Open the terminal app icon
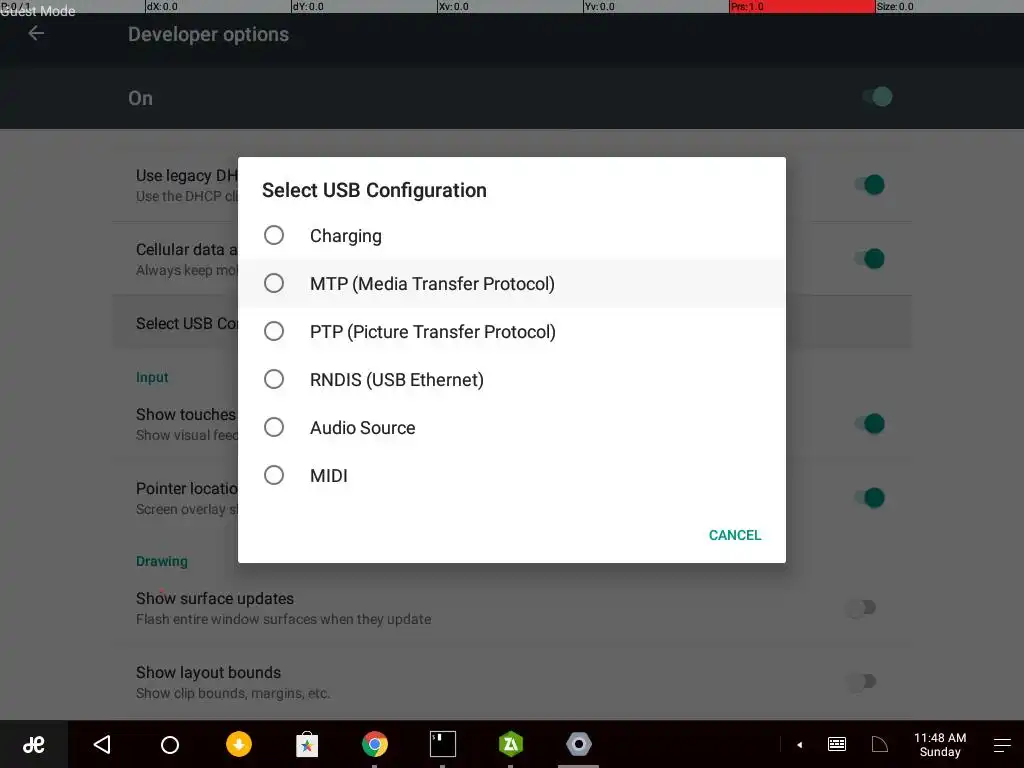1024x768 pixels. [x=443, y=744]
